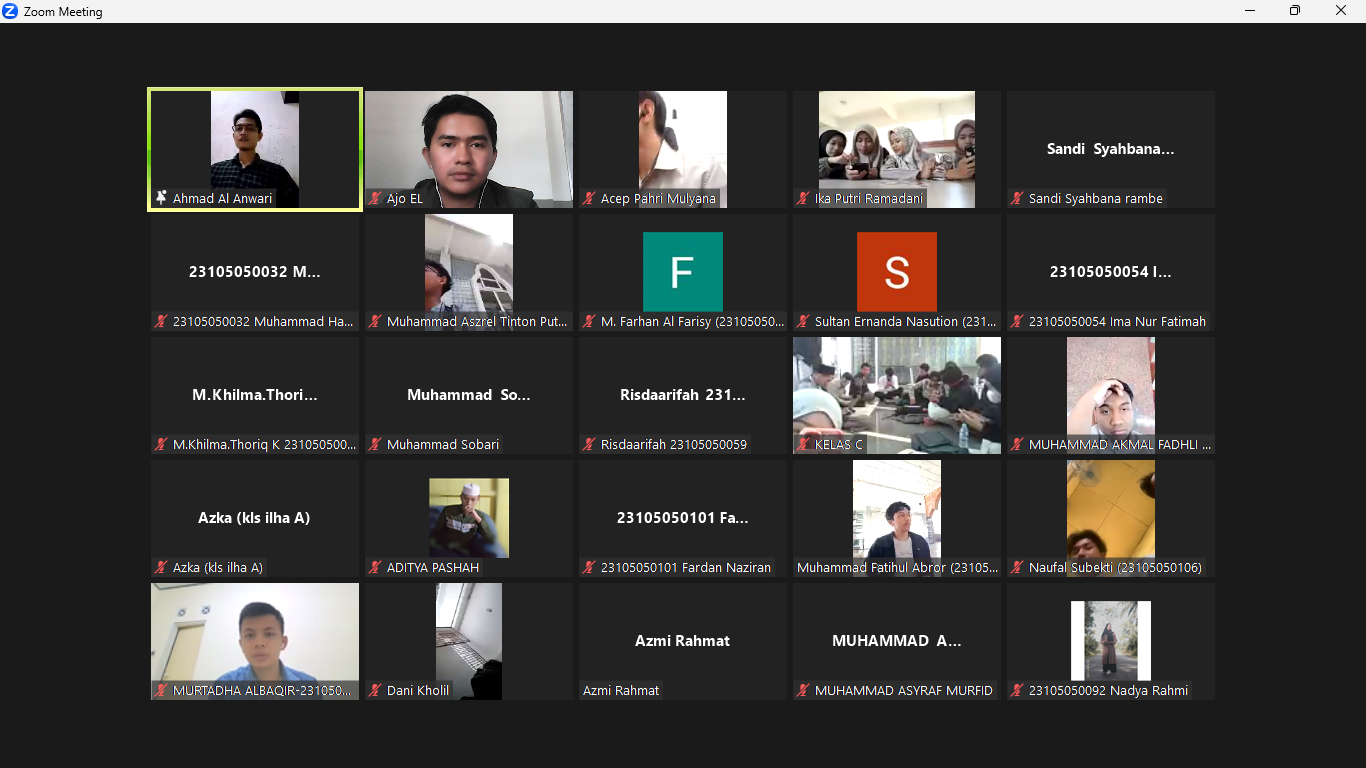Click Naufal Subekti's muted mic icon
Image resolution: width=1366 pixels, height=768 pixels.
pyautogui.click(x=1018, y=567)
